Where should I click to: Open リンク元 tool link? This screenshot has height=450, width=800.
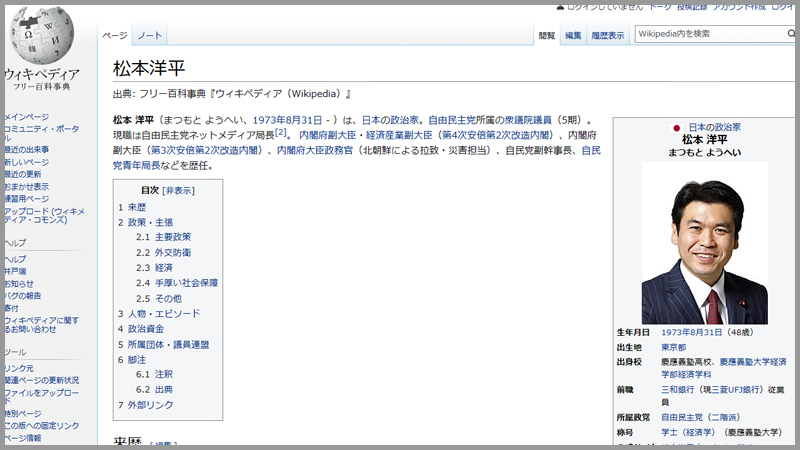[x=19, y=368]
